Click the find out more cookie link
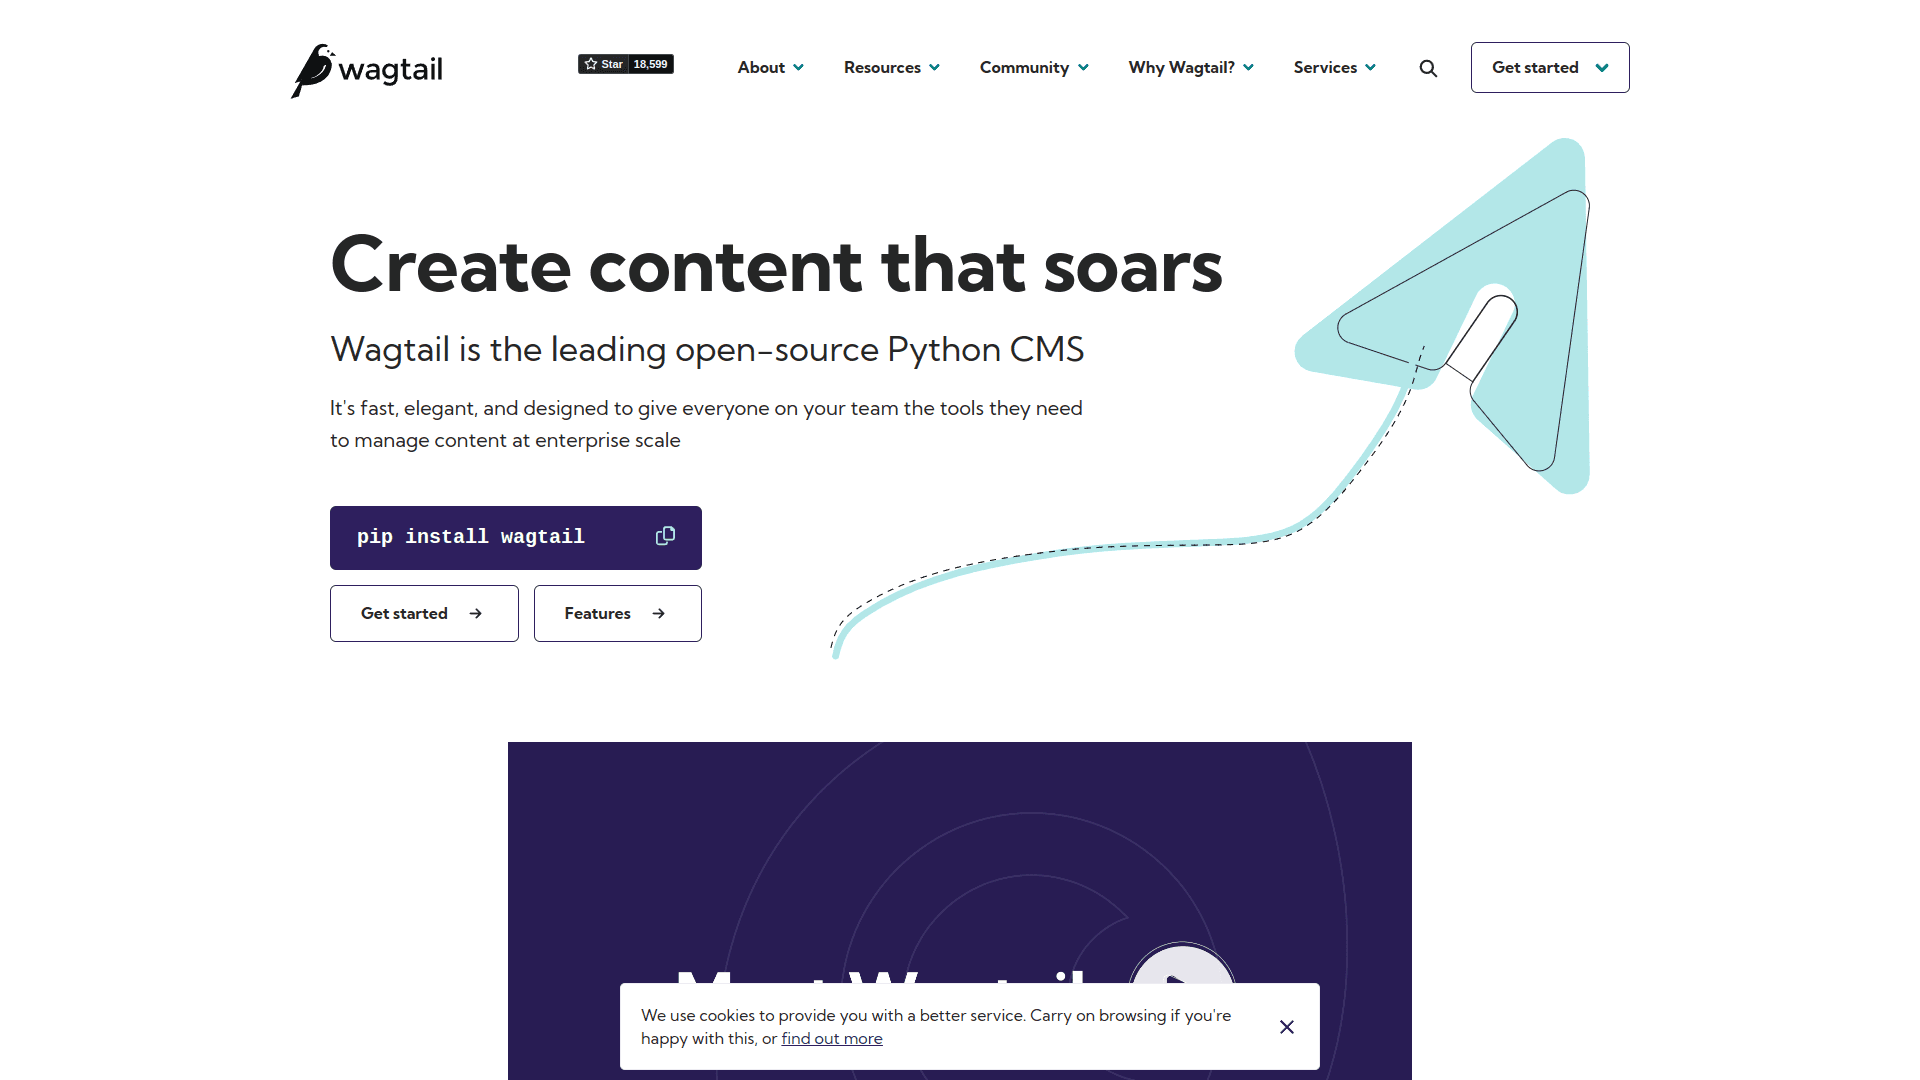The height and width of the screenshot is (1080, 1920). [832, 1039]
